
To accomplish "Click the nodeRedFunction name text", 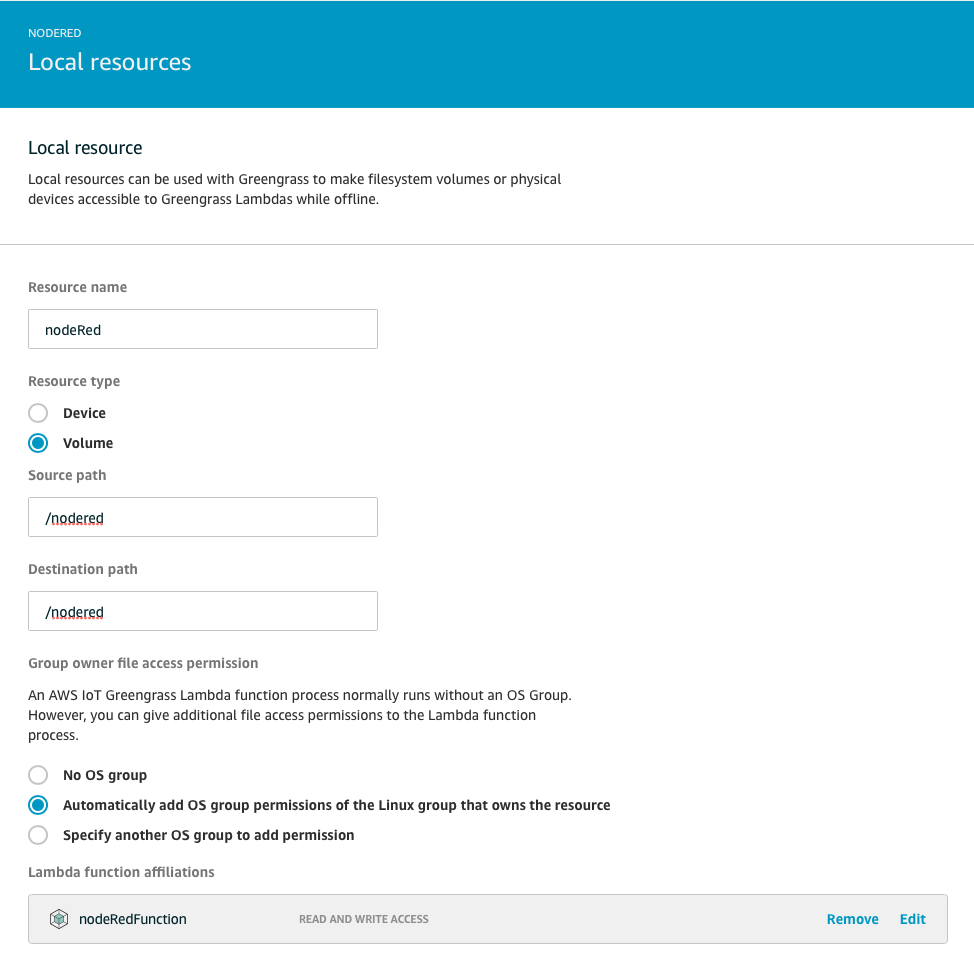I will pos(132,919).
